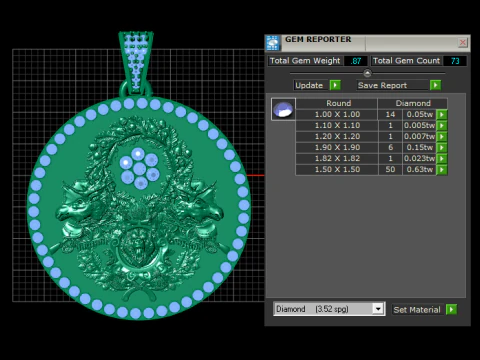The width and height of the screenshot is (480, 360).
Task: Click the Set Material label
Action: tap(417, 310)
